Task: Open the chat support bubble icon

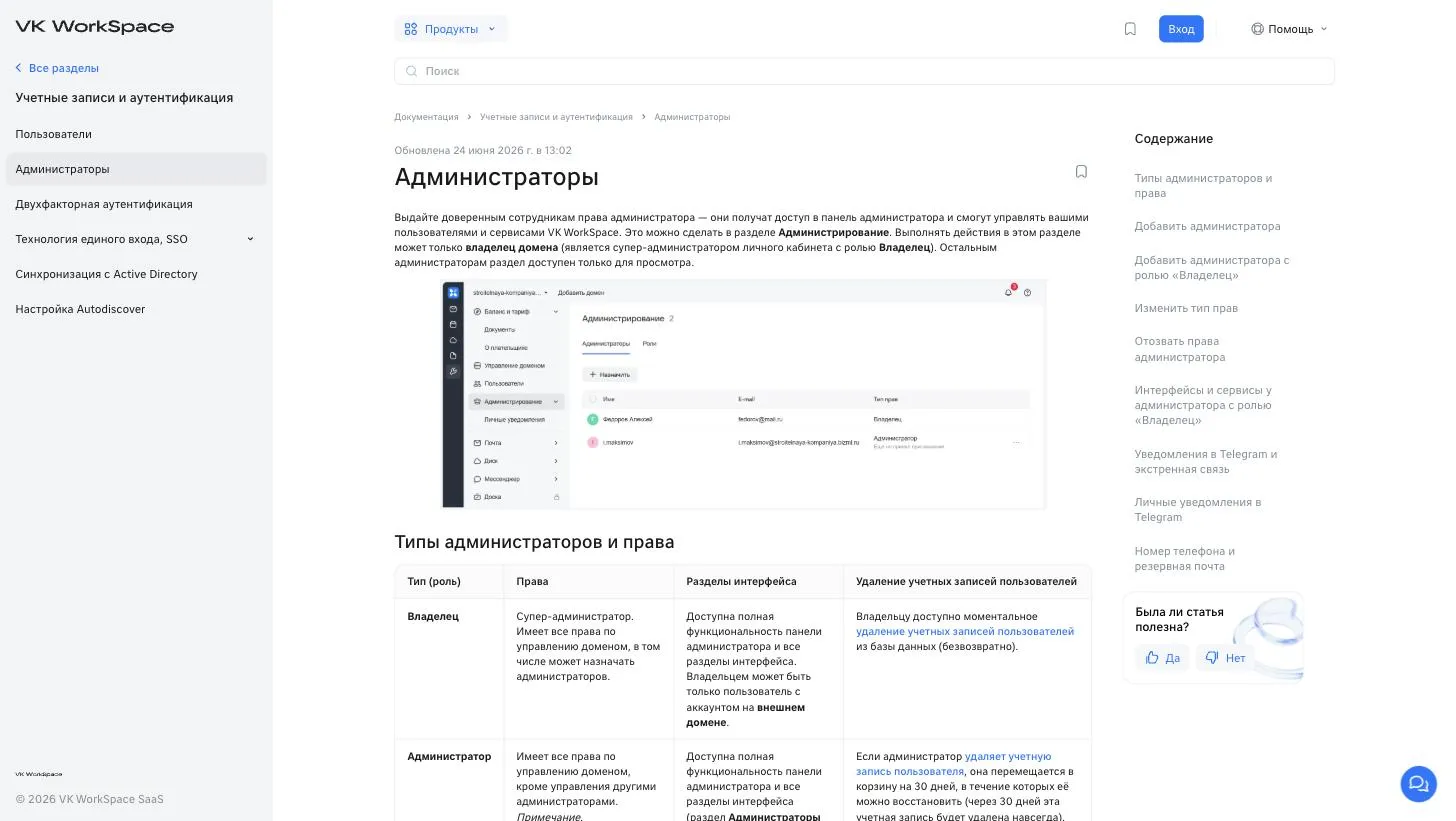Action: pos(1418,784)
